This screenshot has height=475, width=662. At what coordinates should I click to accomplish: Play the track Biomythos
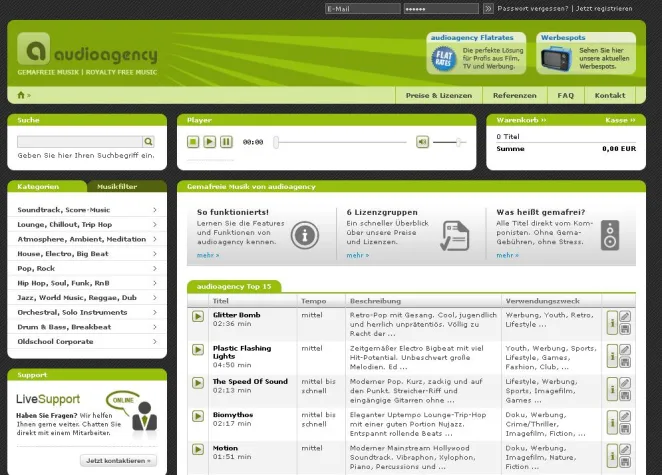[198, 416]
